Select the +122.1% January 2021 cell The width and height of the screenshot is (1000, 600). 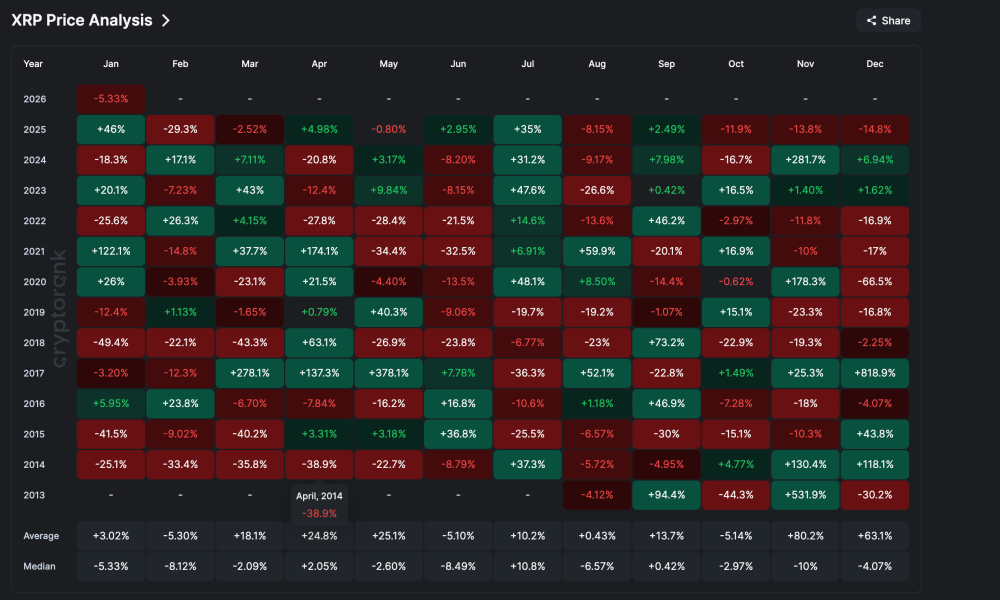[110, 251]
